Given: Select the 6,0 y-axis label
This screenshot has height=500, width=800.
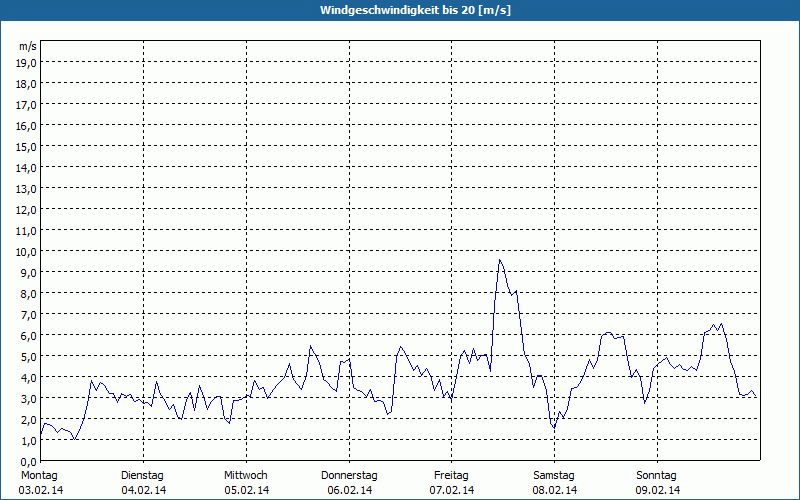Looking at the screenshot, I should click(29, 336).
